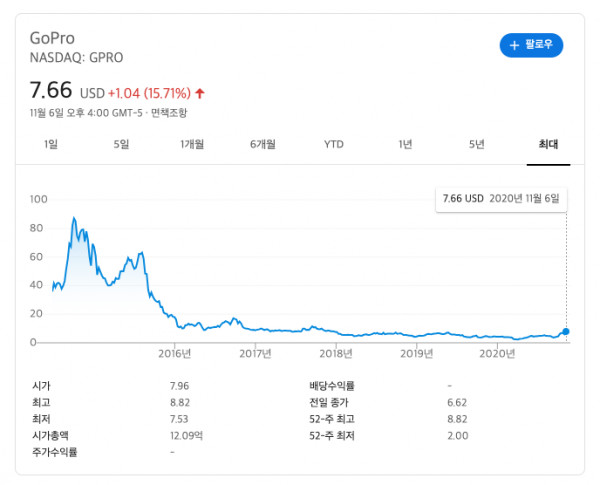Screen dimensions: 600x485
Task: Switch chart to 6개월 range
Action: click(x=263, y=144)
